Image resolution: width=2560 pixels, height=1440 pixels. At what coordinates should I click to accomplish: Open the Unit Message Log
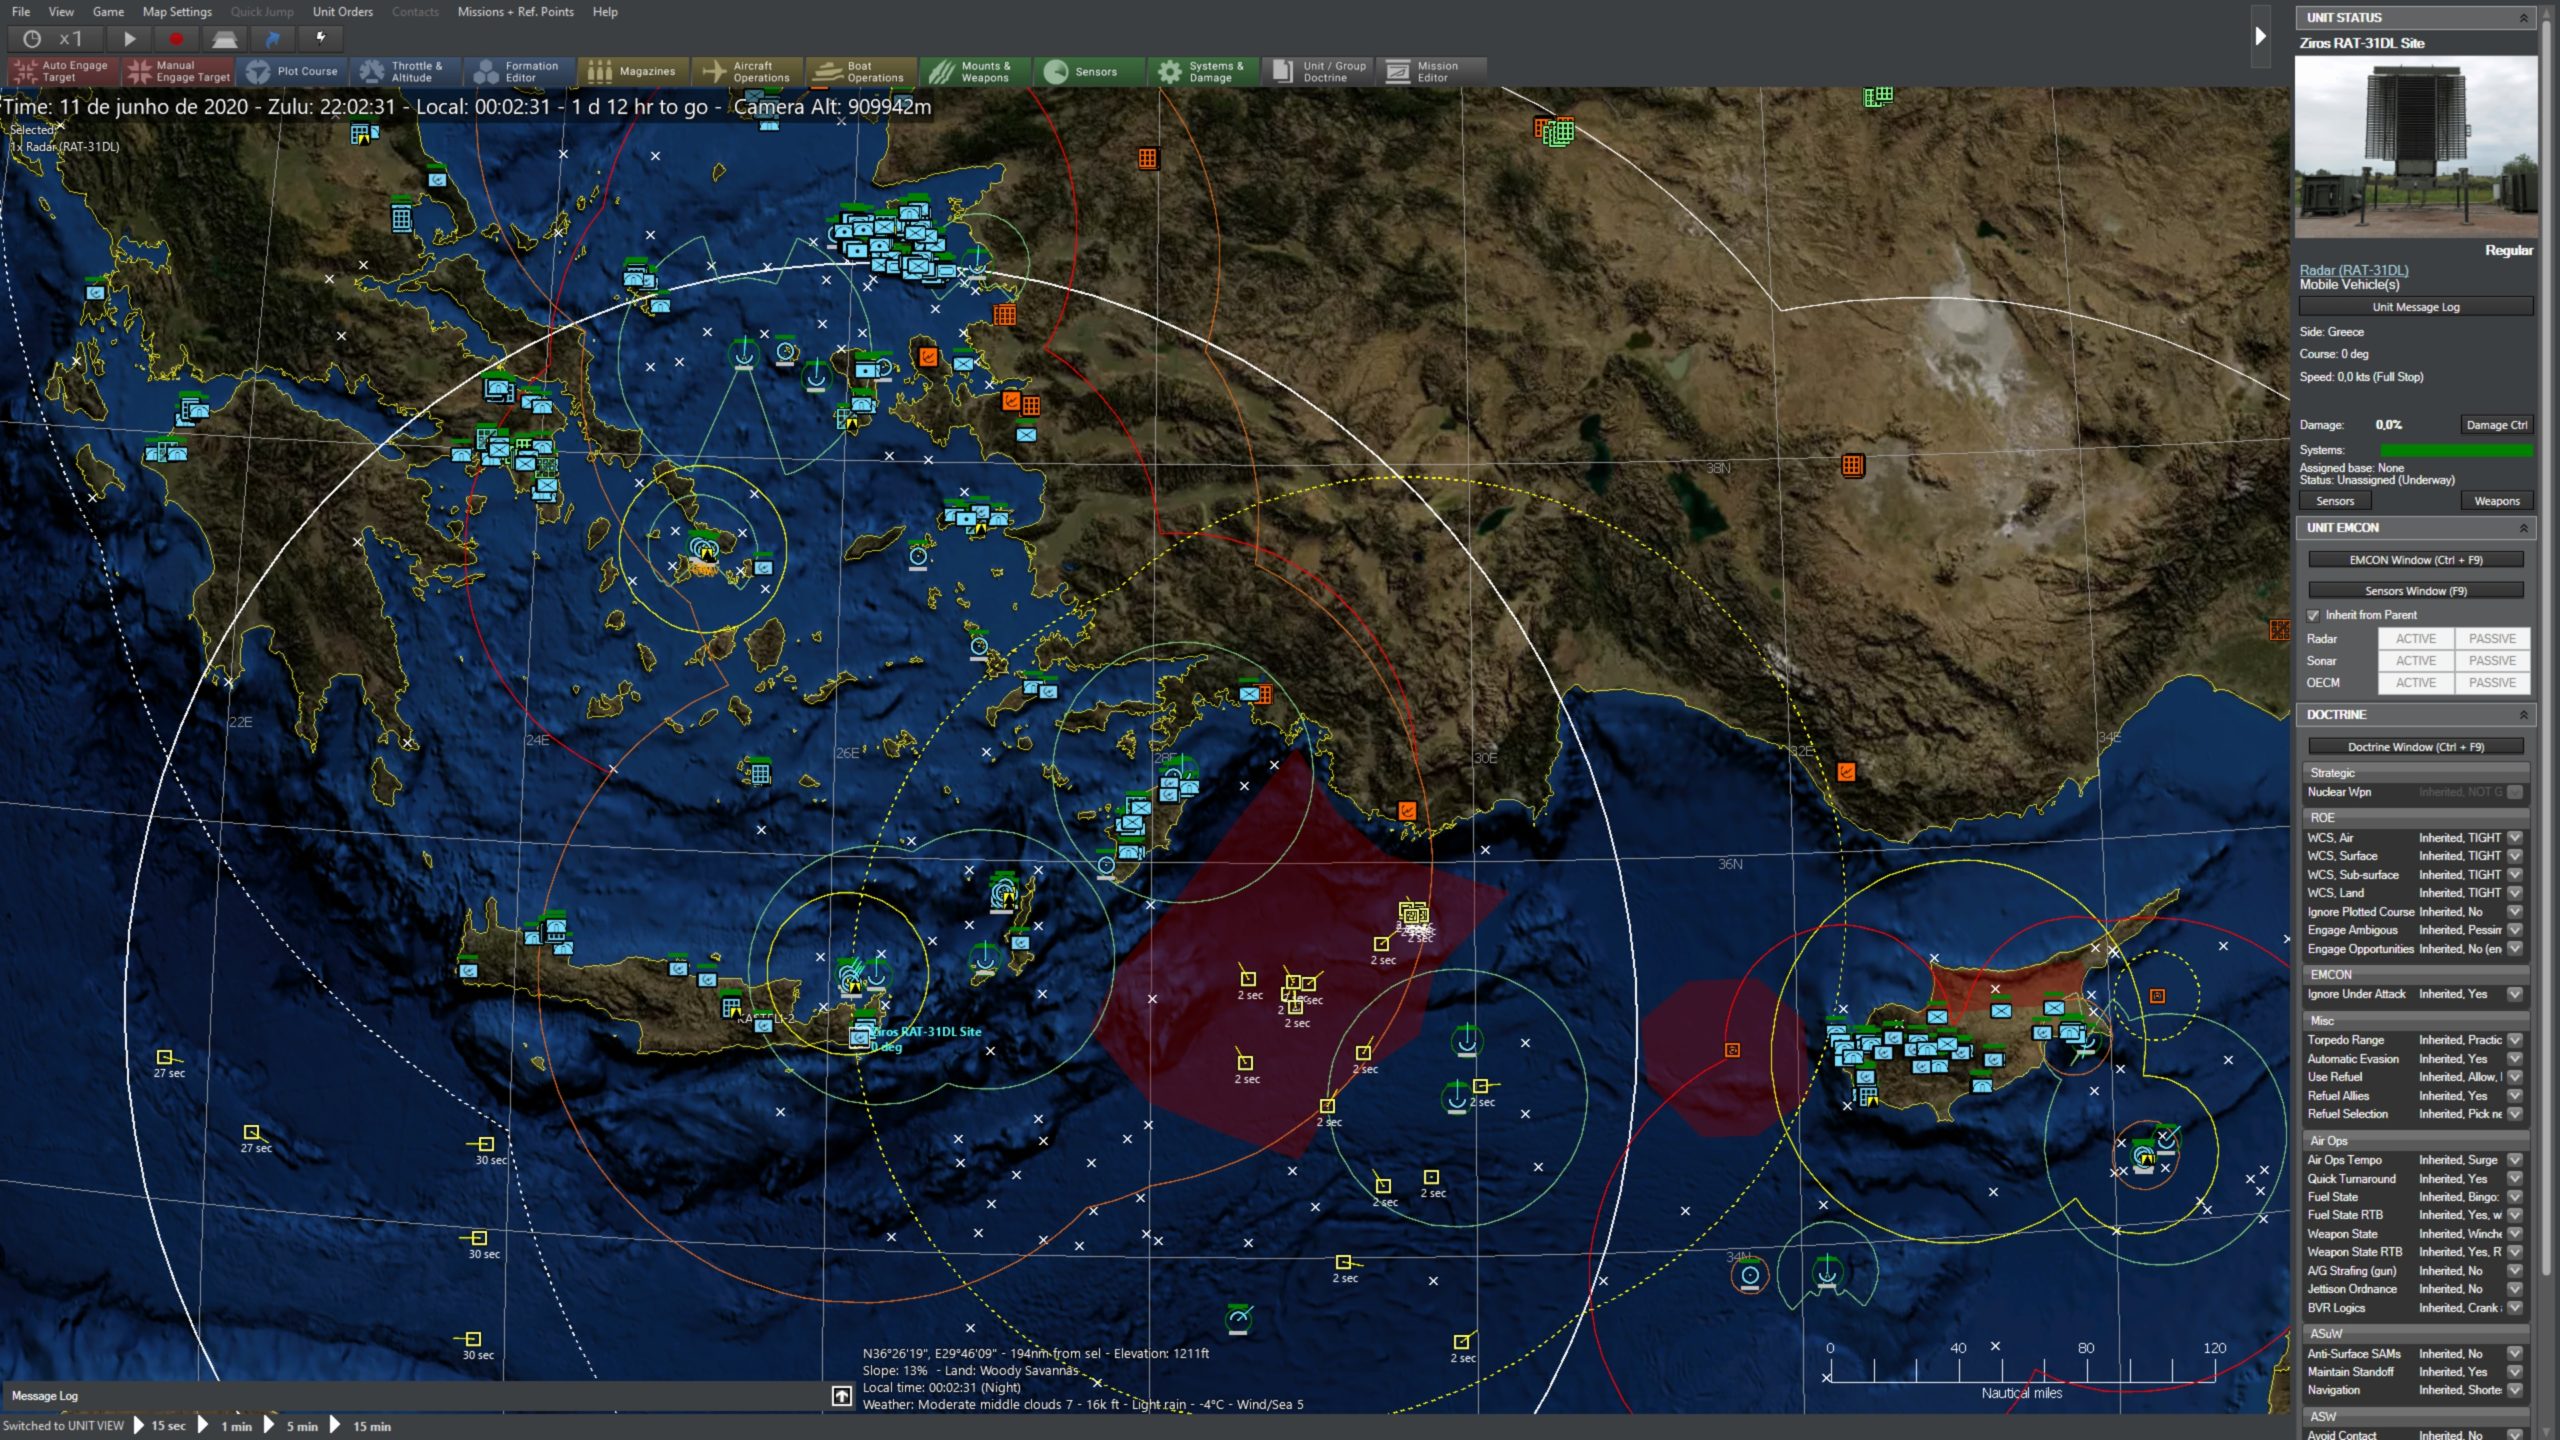coord(2415,307)
